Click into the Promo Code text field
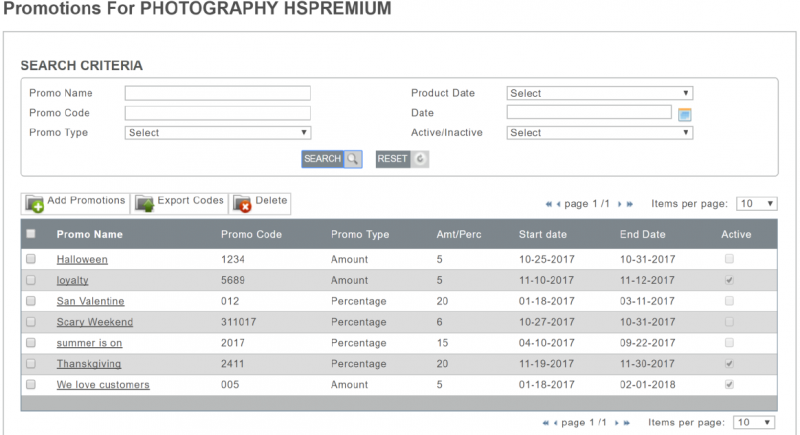Viewport: 800px width, 435px height. point(217,113)
